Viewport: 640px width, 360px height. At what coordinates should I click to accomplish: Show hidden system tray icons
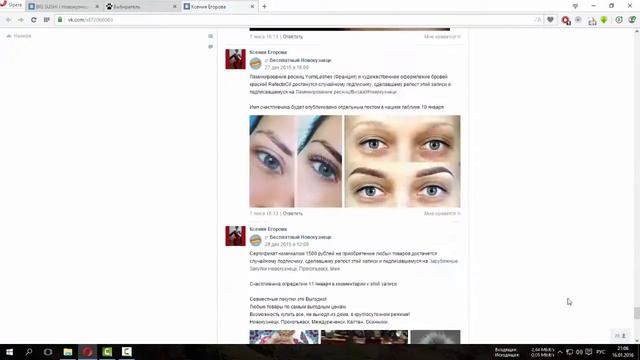click(560, 352)
